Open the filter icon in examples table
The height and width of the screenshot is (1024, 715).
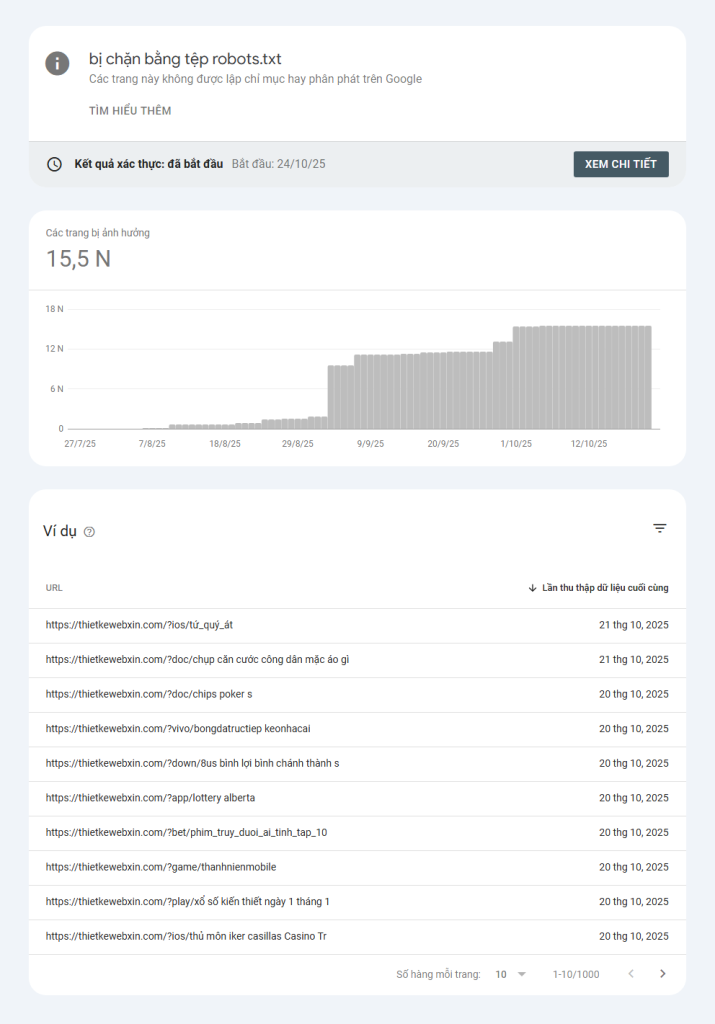659,528
